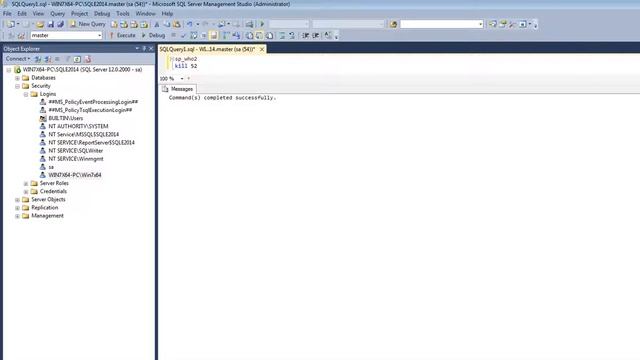This screenshot has height=360, width=640.
Task: Click the Decrease Indent icon
Action: coord(305,36)
